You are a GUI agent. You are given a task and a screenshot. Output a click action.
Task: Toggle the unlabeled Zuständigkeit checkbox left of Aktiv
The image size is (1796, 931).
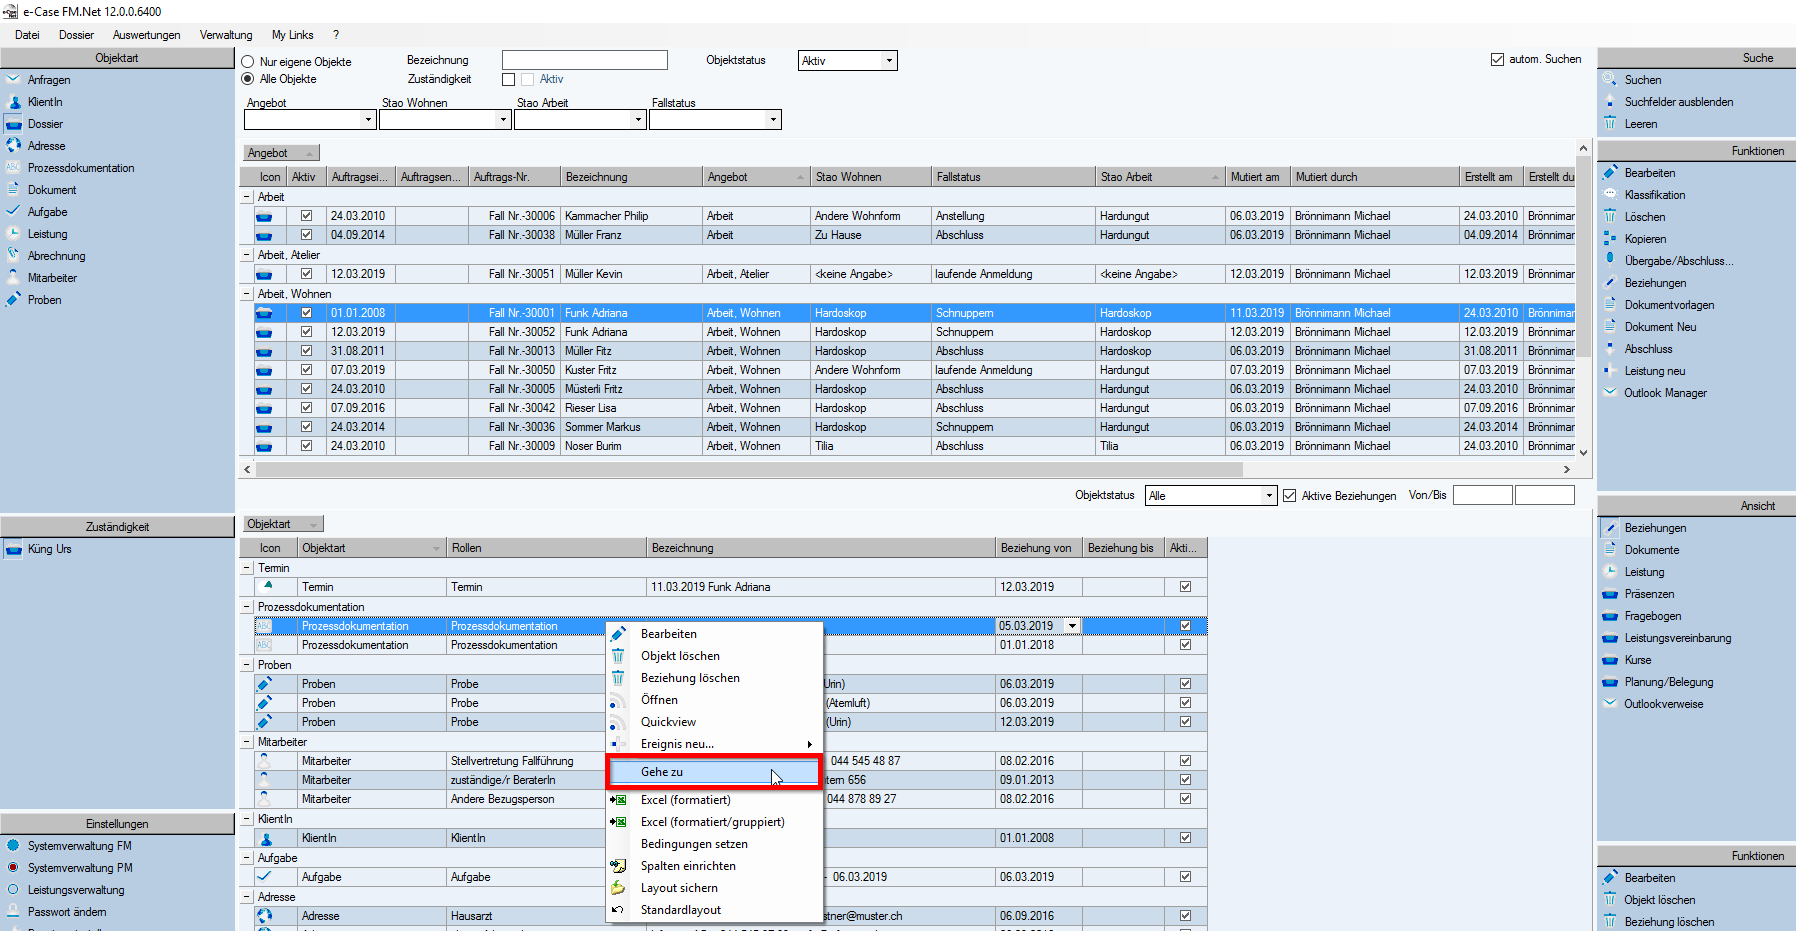(508, 79)
